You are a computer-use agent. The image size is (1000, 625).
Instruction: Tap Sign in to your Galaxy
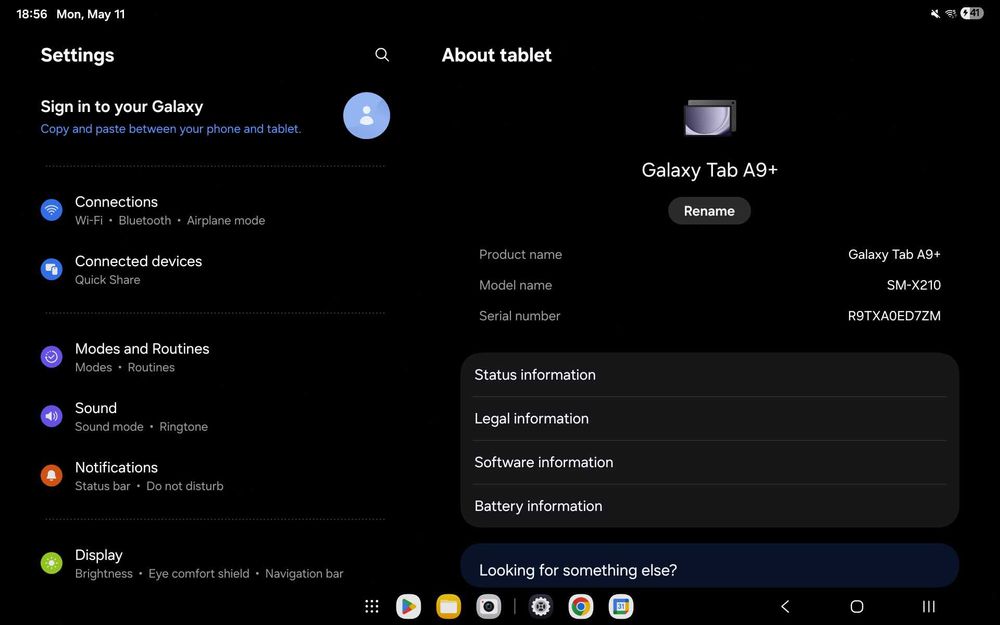(x=122, y=107)
